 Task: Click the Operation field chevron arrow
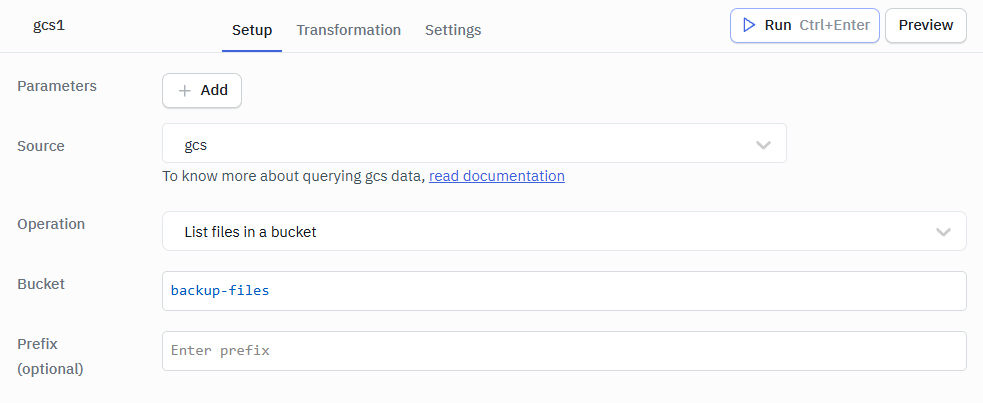pos(943,232)
